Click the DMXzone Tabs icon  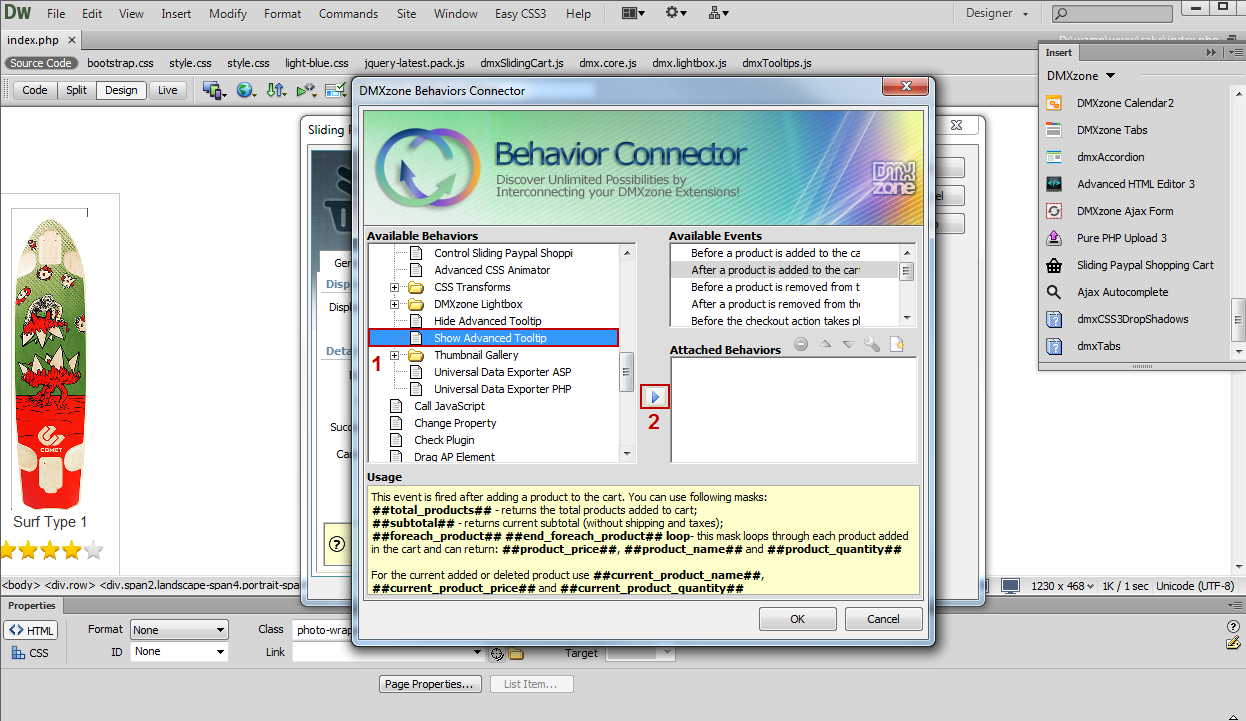point(1053,130)
